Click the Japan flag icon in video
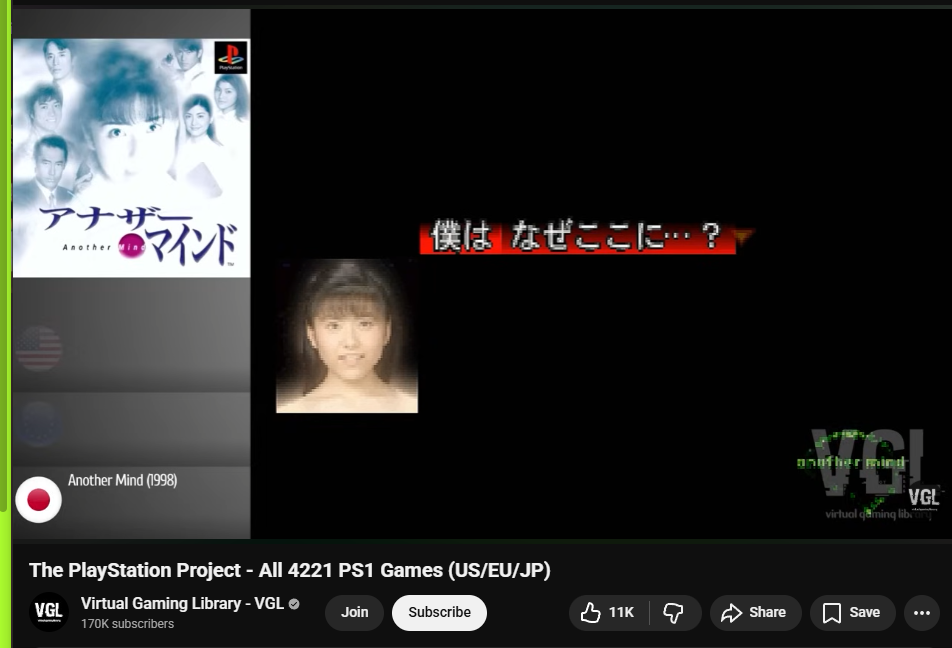 pos(38,500)
